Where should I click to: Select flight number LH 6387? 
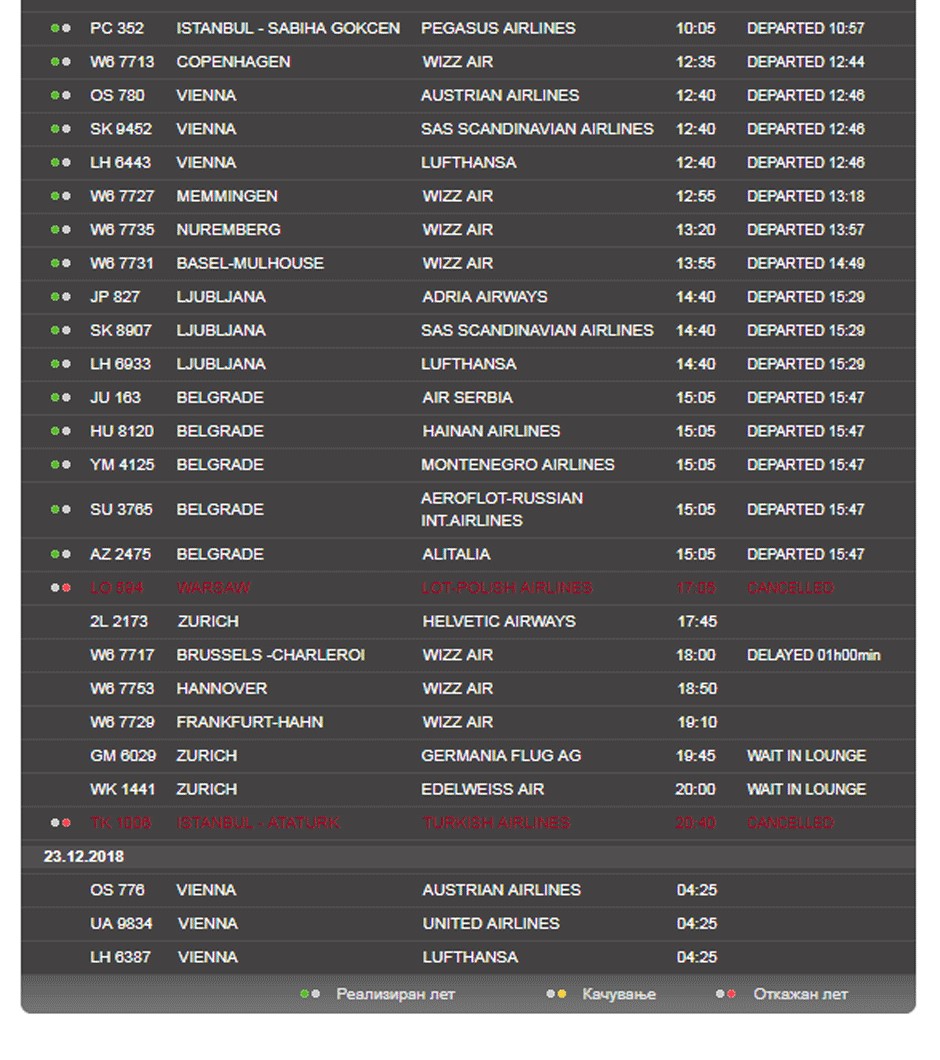(120, 957)
